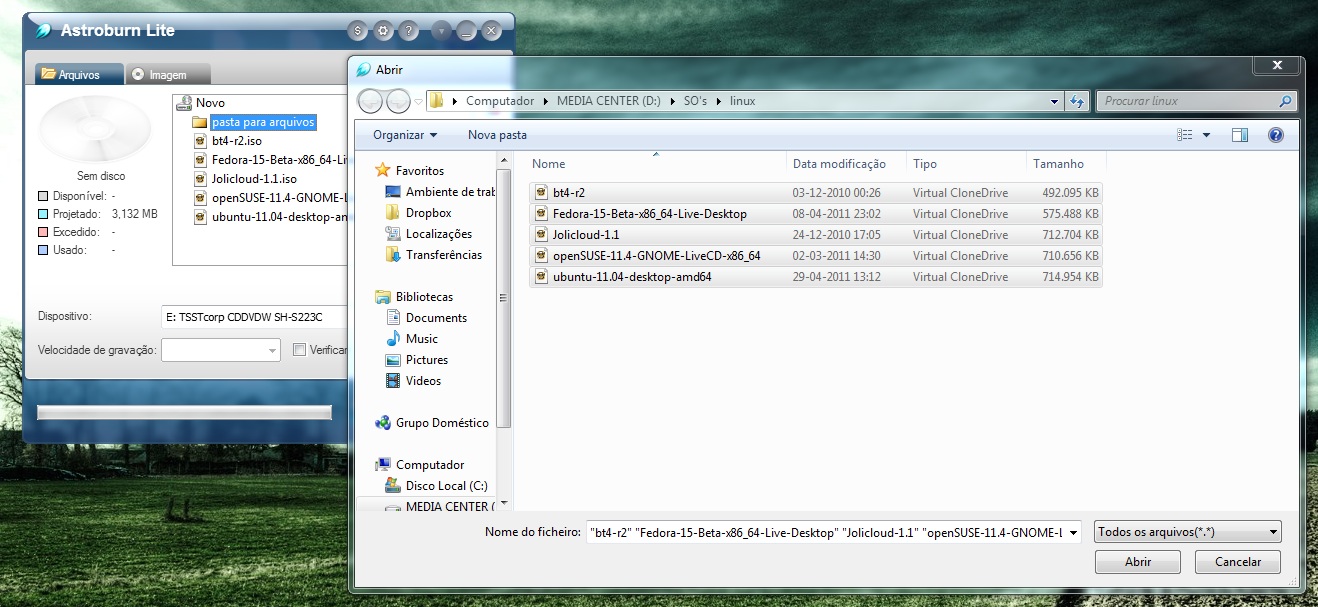The image size is (1318, 607).
Task: Click SO's segment in the address breadcrumb
Action: point(695,101)
